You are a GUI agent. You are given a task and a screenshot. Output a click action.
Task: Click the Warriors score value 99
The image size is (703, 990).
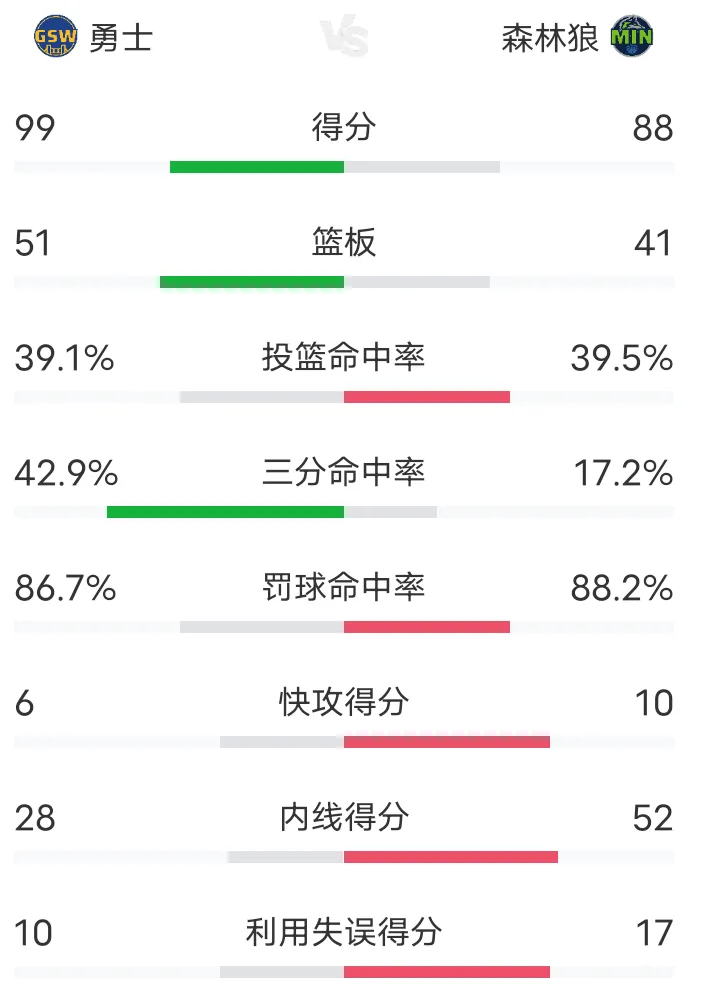coord(35,128)
